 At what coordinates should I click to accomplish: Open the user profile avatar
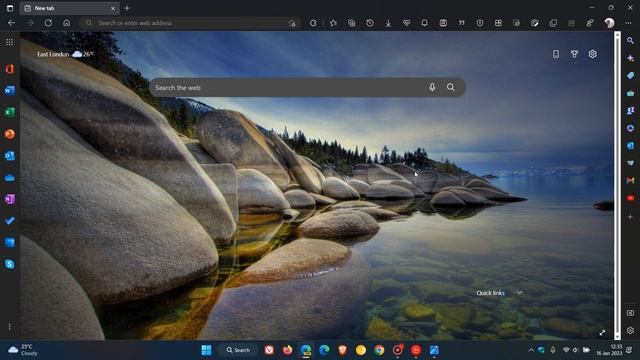click(x=609, y=23)
